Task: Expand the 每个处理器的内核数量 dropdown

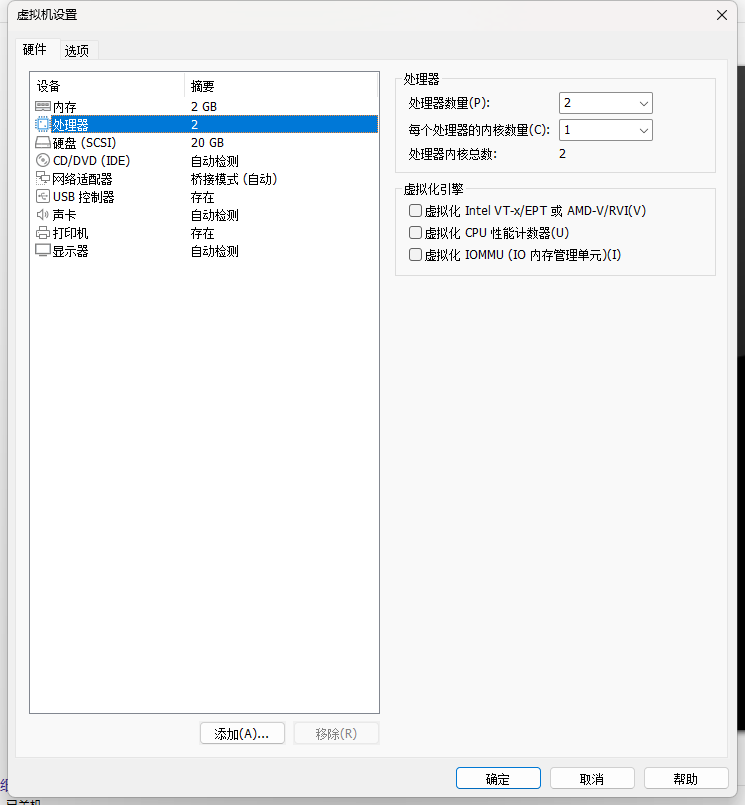Action: [x=606, y=130]
